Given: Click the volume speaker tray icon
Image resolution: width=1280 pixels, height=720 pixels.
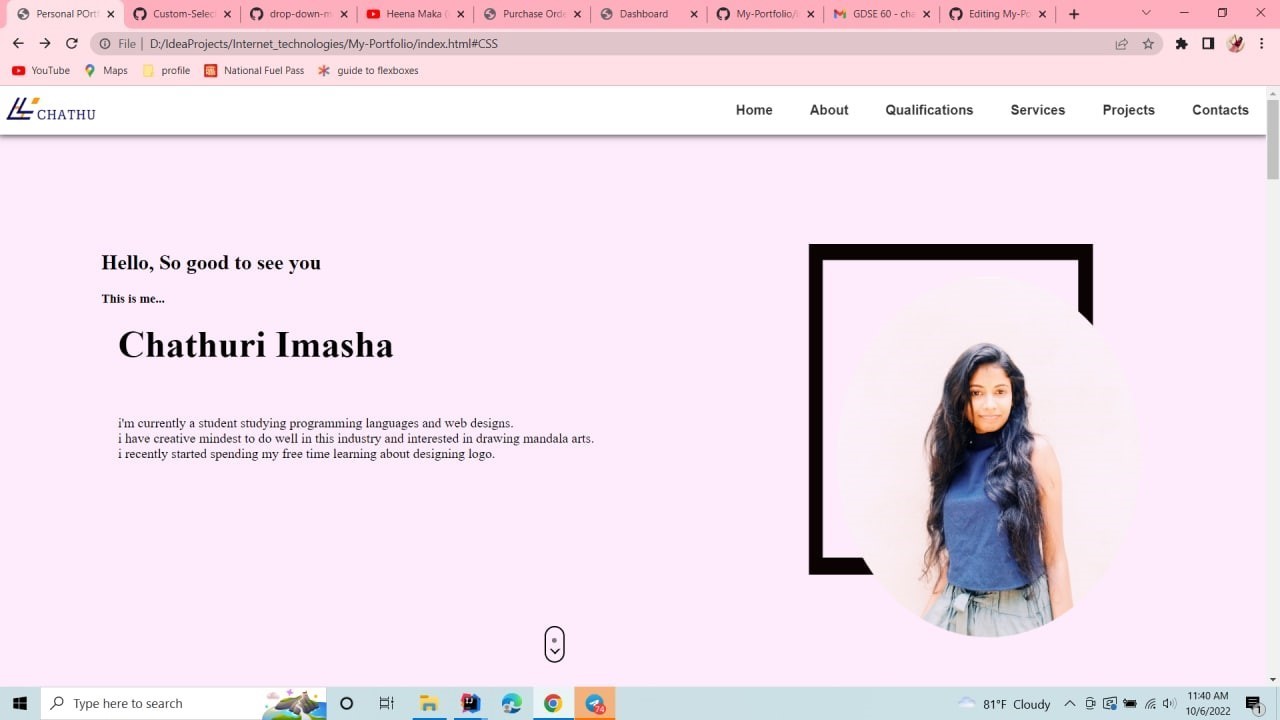Looking at the screenshot, I should click(1169, 704).
